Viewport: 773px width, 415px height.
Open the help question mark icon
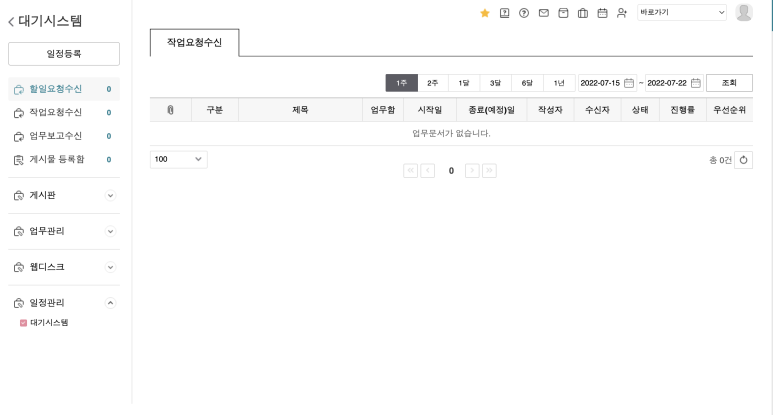coord(524,13)
